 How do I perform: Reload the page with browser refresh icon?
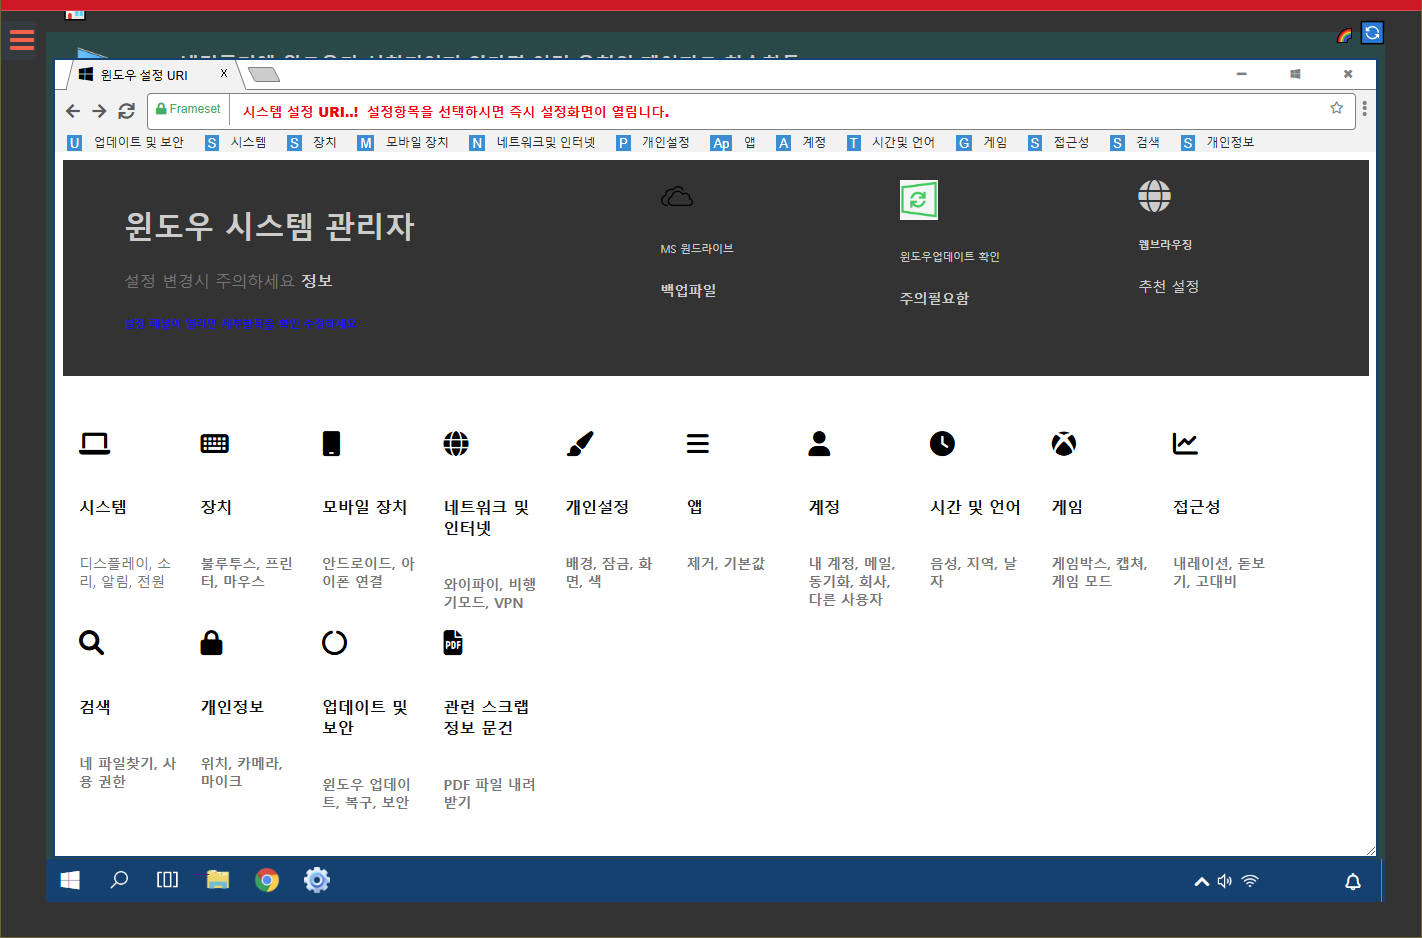tap(126, 111)
